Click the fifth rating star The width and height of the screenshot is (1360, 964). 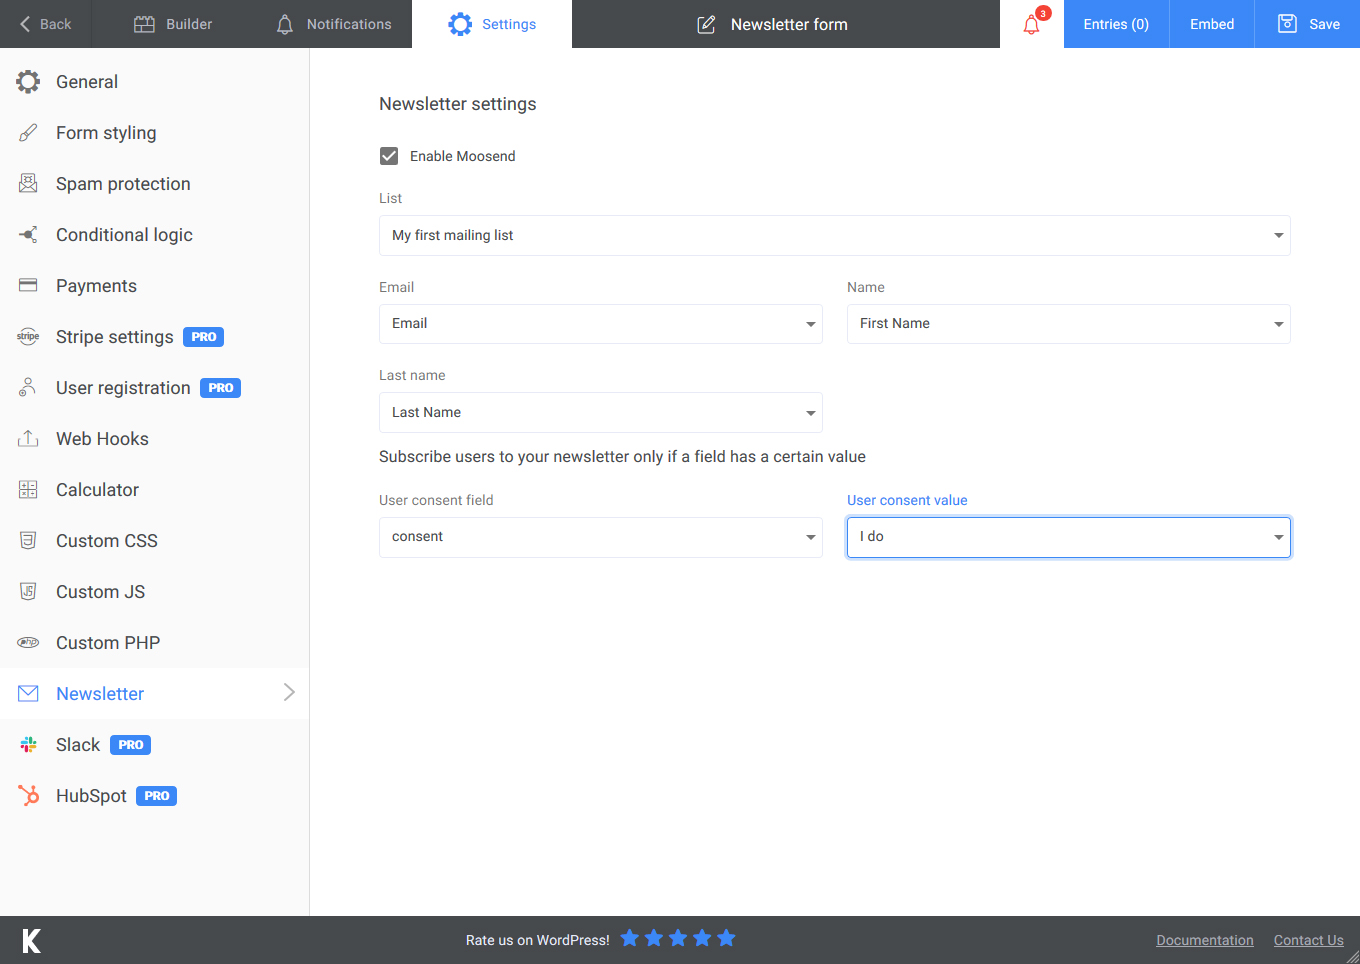pyautogui.click(x=727, y=938)
